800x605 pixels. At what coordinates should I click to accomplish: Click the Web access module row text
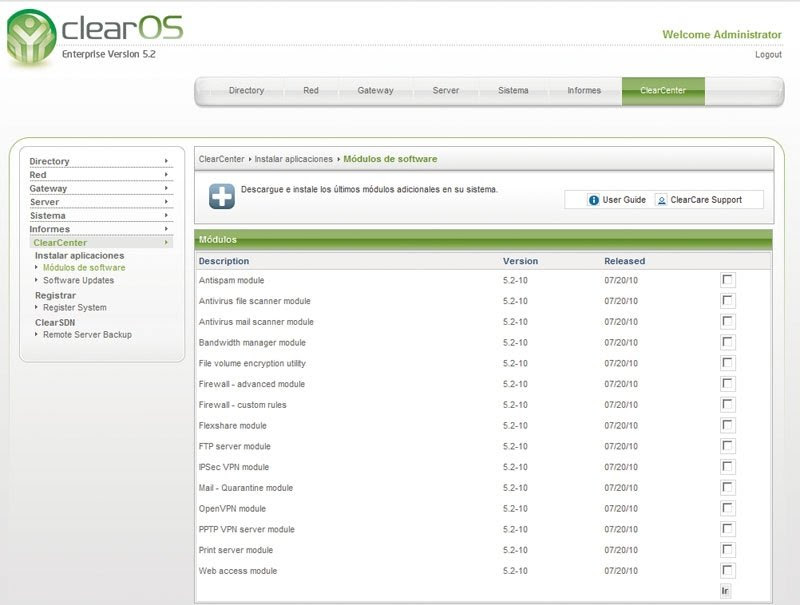pos(238,571)
